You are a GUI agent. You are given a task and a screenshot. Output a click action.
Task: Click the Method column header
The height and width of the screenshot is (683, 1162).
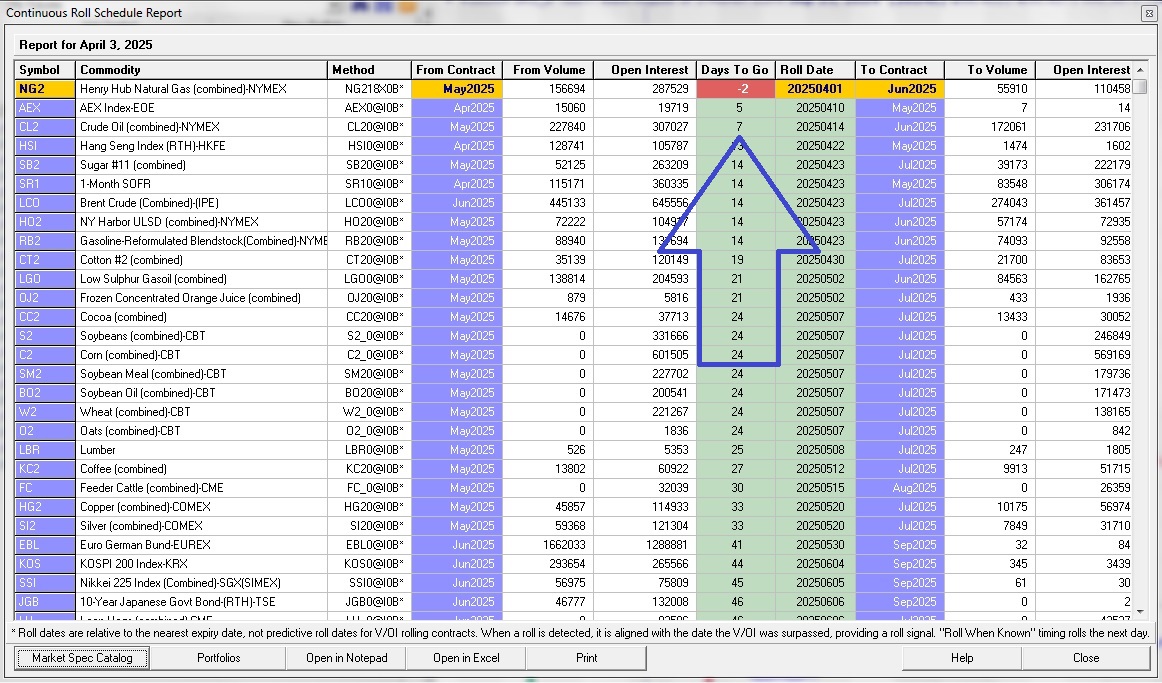coord(369,70)
